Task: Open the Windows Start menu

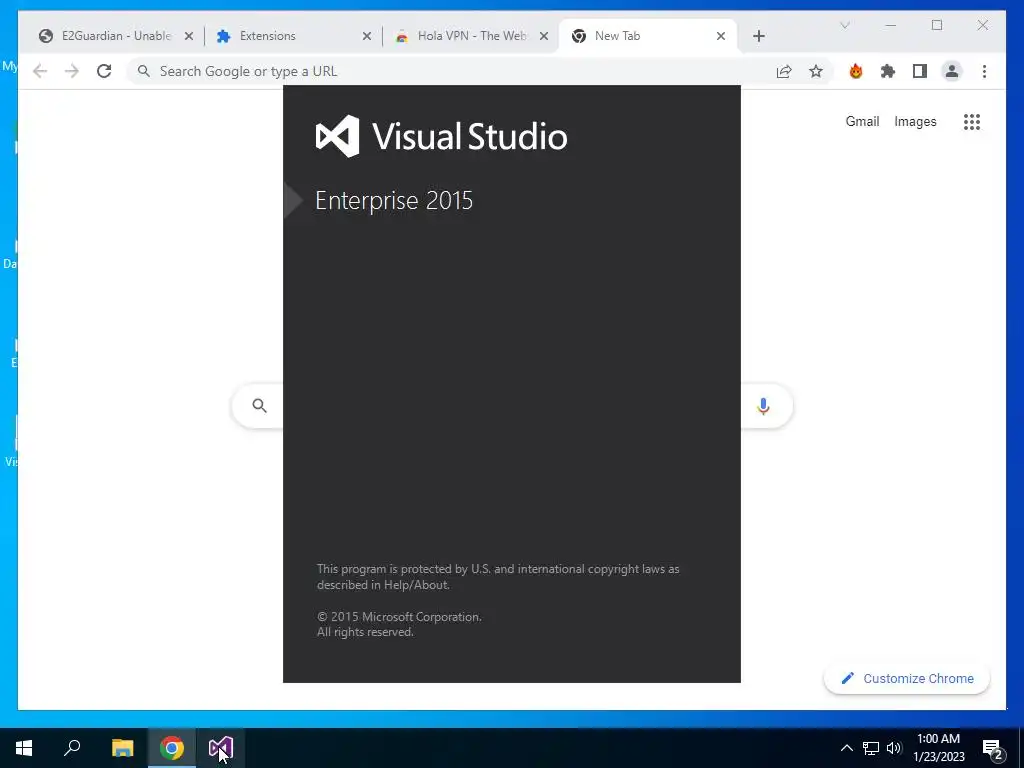Action: point(24,748)
